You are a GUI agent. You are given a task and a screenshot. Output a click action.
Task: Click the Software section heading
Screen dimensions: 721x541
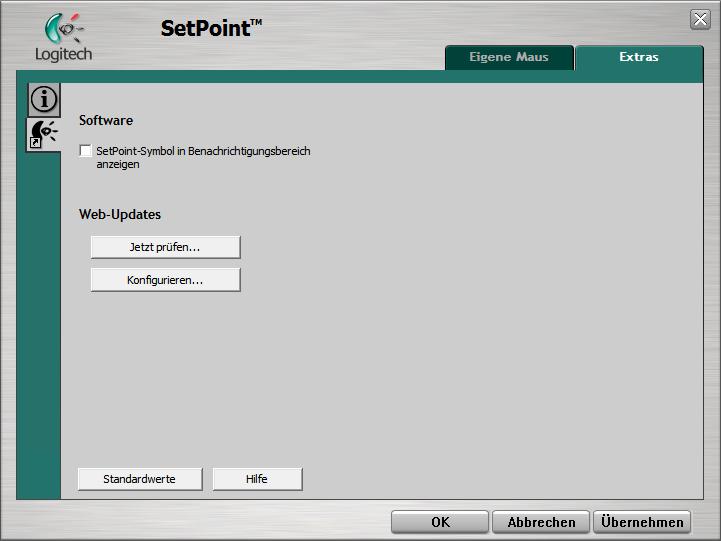tap(106, 120)
